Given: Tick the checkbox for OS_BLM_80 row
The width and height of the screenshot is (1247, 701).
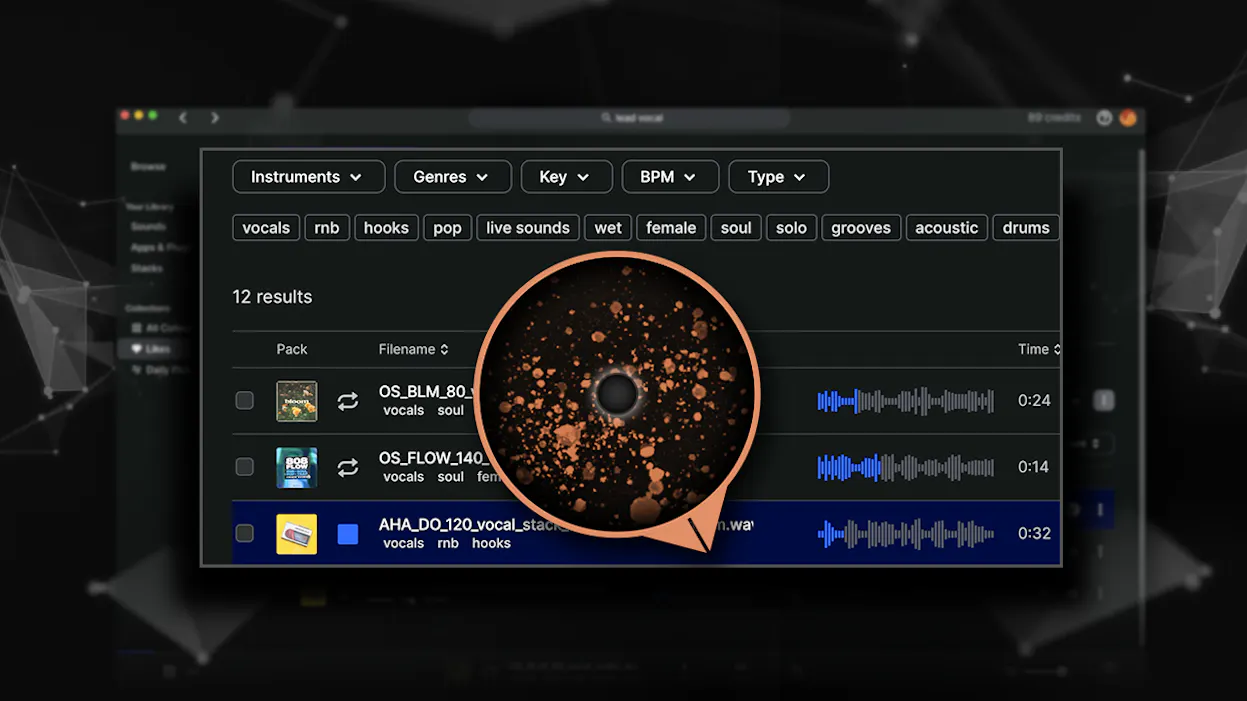Looking at the screenshot, I should tap(245, 400).
